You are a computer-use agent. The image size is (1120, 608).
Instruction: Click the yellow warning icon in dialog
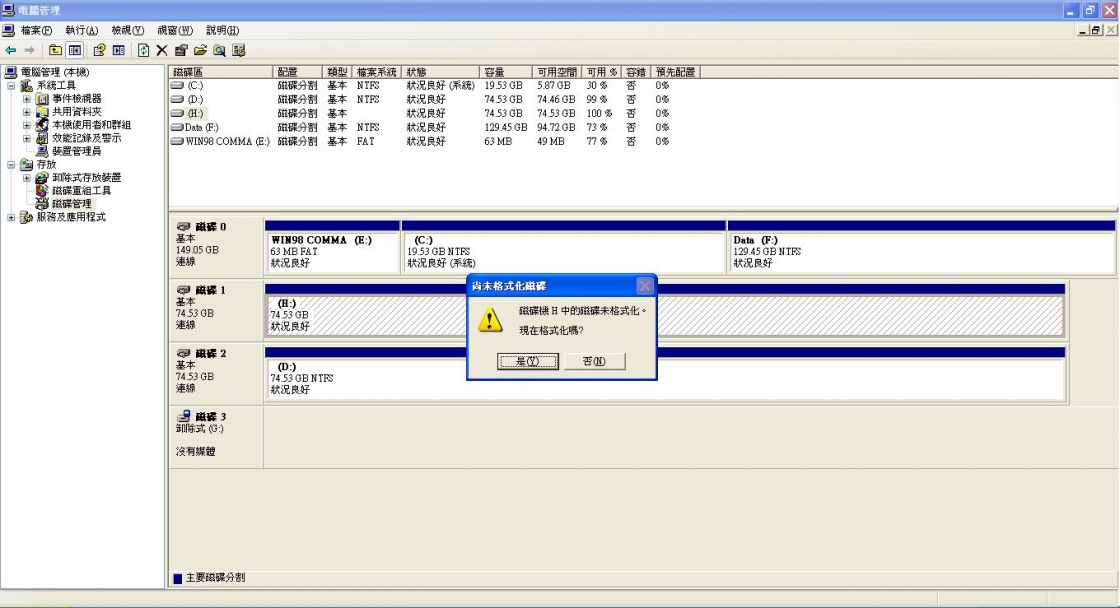pos(490,319)
